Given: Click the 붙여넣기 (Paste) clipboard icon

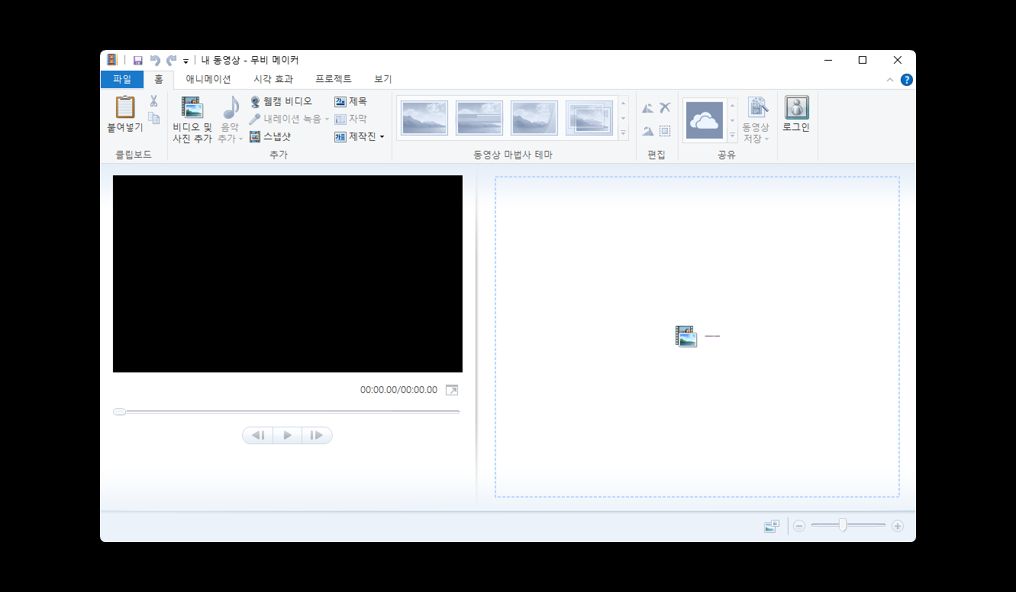Looking at the screenshot, I should click(125, 107).
